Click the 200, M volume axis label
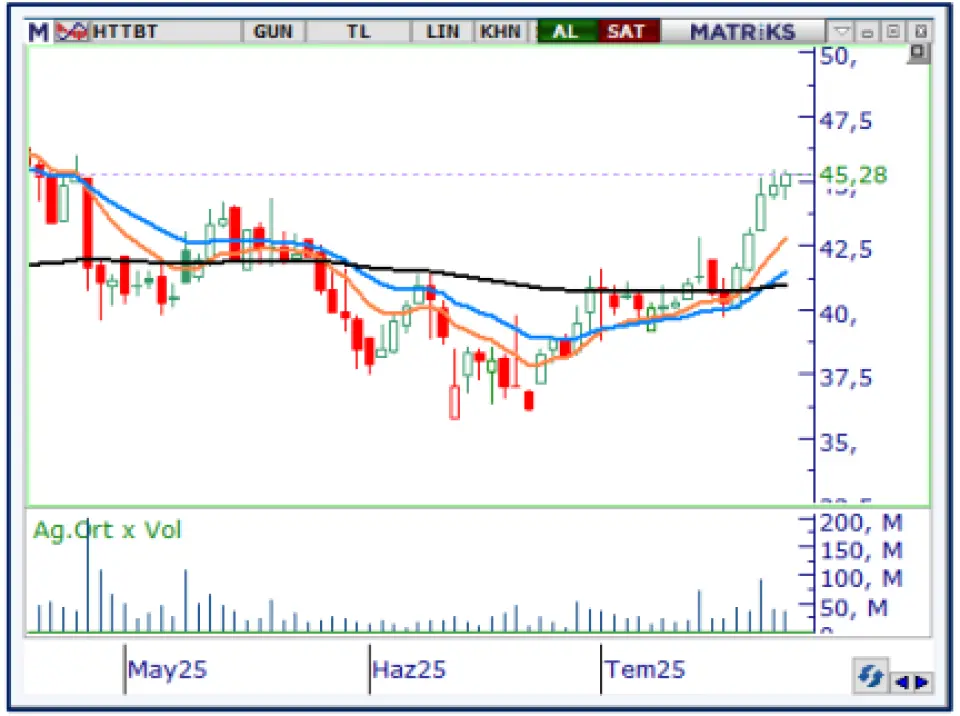 tap(861, 523)
